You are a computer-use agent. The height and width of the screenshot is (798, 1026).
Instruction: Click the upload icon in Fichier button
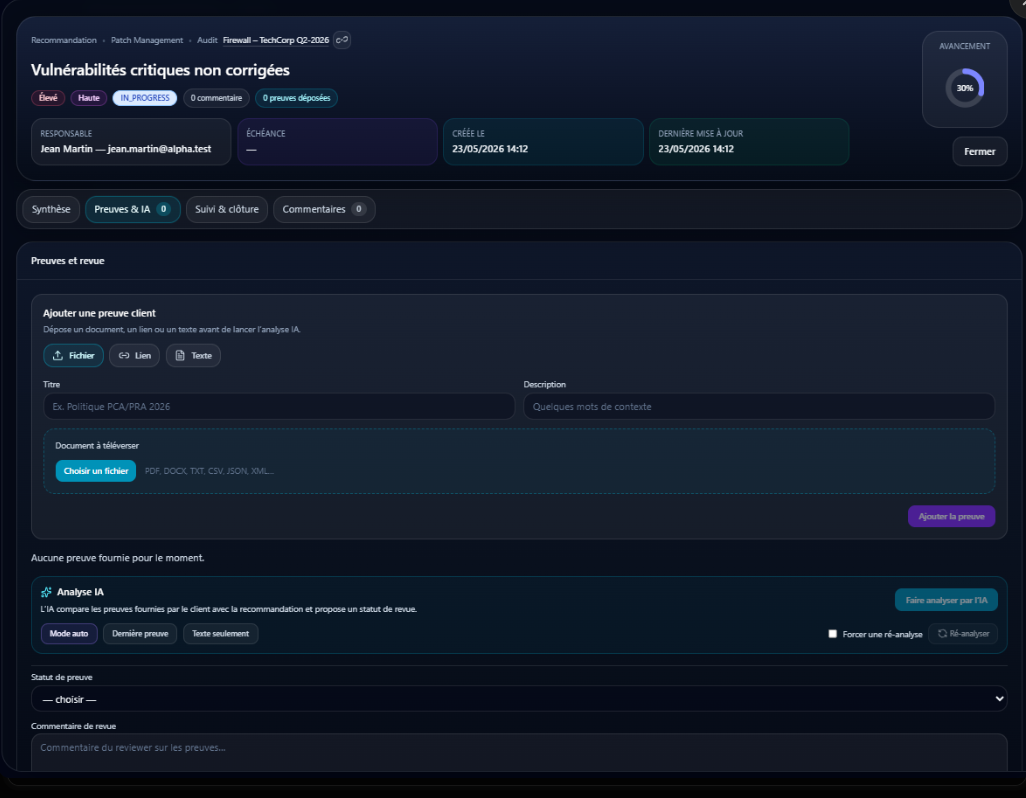coord(58,355)
